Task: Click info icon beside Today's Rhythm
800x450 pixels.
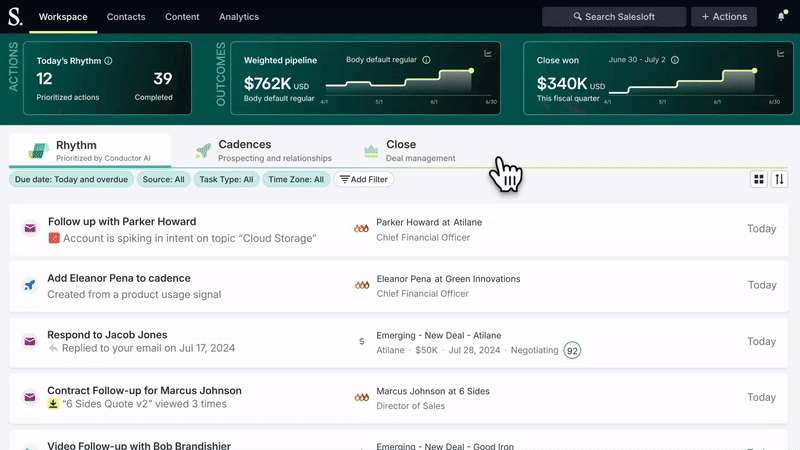Action: pos(108,61)
